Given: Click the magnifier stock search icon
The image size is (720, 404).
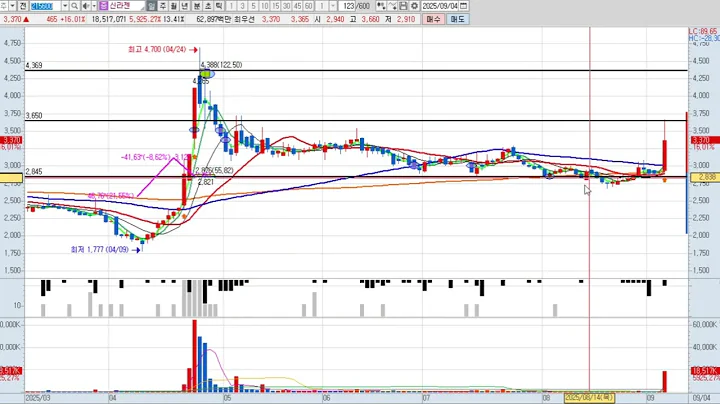Looking at the screenshot, I should [x=74, y=6].
